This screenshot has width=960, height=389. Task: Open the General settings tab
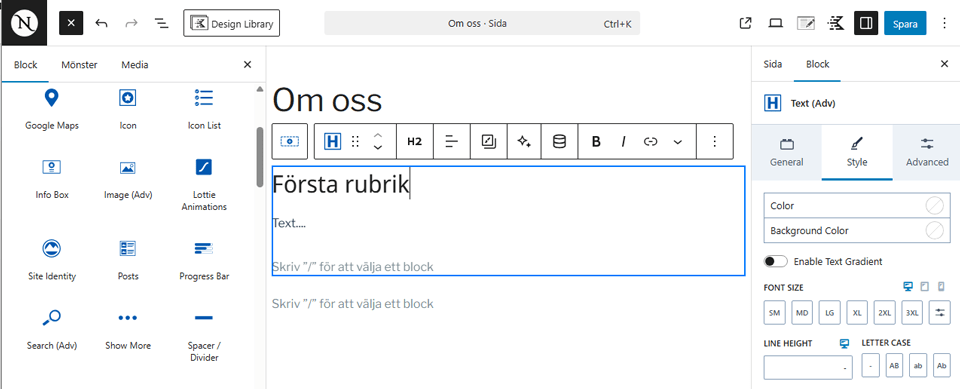point(787,153)
